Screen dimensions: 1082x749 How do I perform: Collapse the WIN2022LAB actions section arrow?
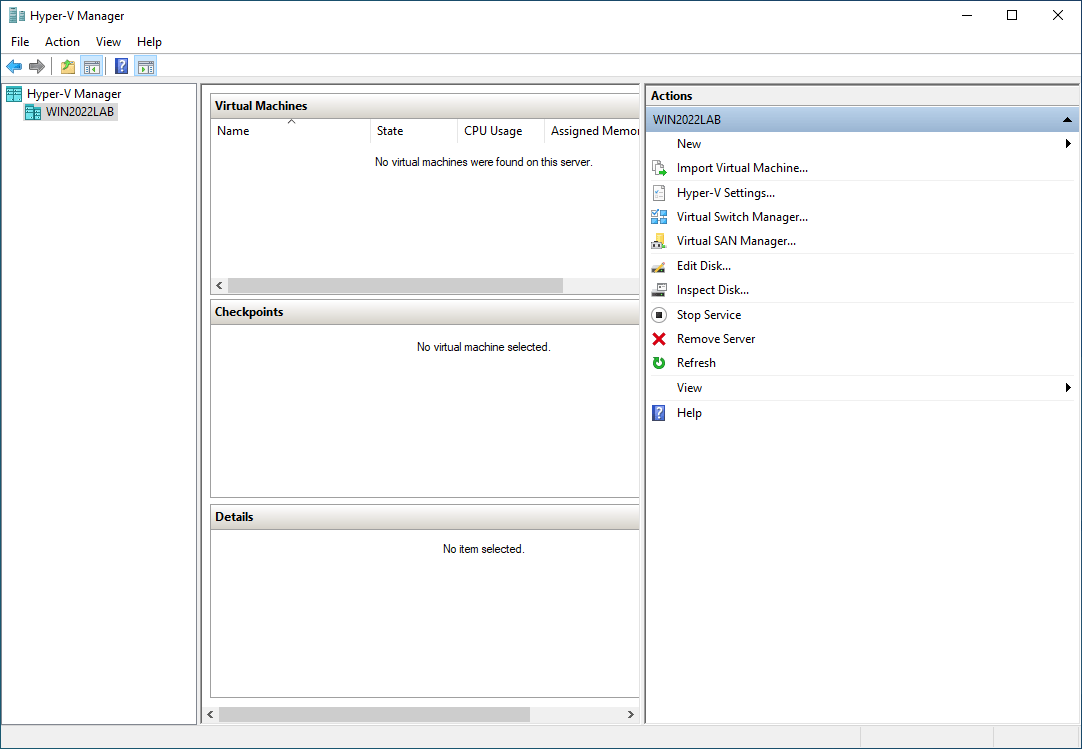[1067, 119]
